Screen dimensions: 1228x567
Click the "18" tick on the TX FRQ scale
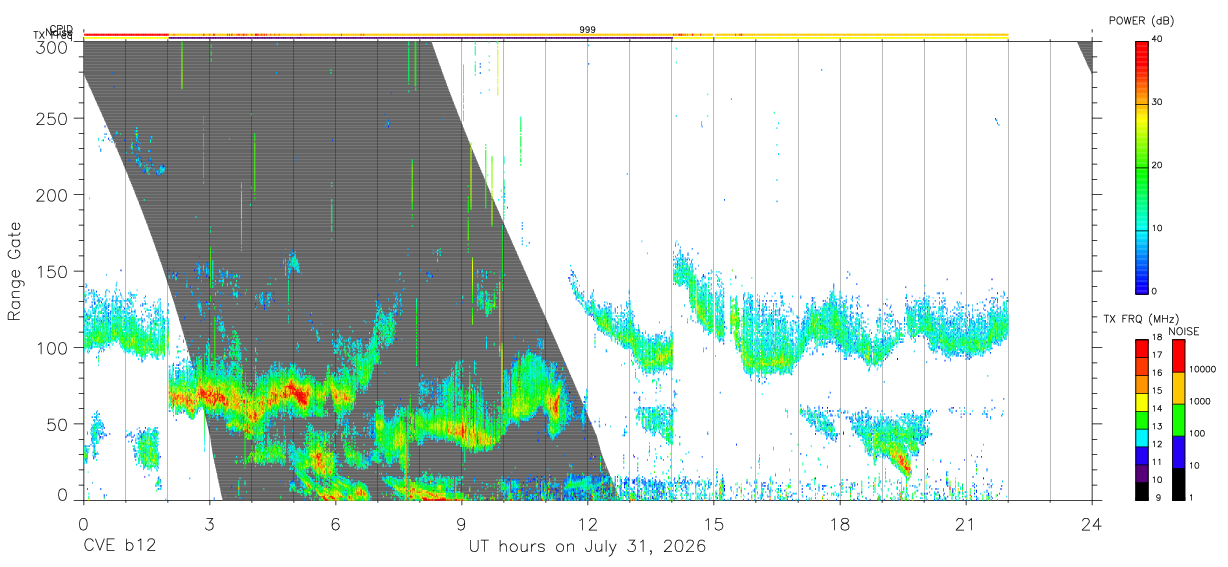[1157, 337]
